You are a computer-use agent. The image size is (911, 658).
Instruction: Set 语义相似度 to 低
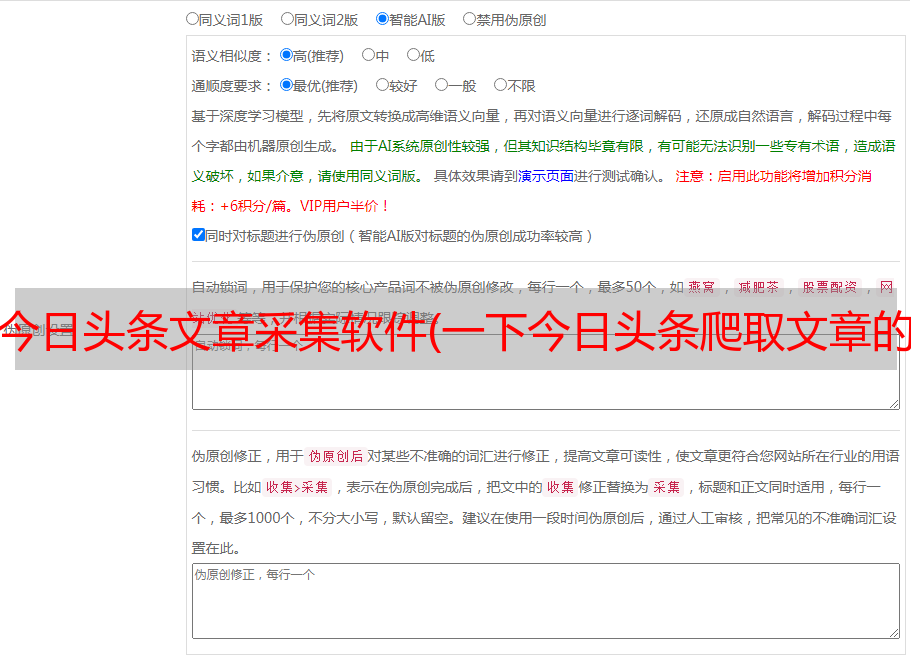click(413, 55)
